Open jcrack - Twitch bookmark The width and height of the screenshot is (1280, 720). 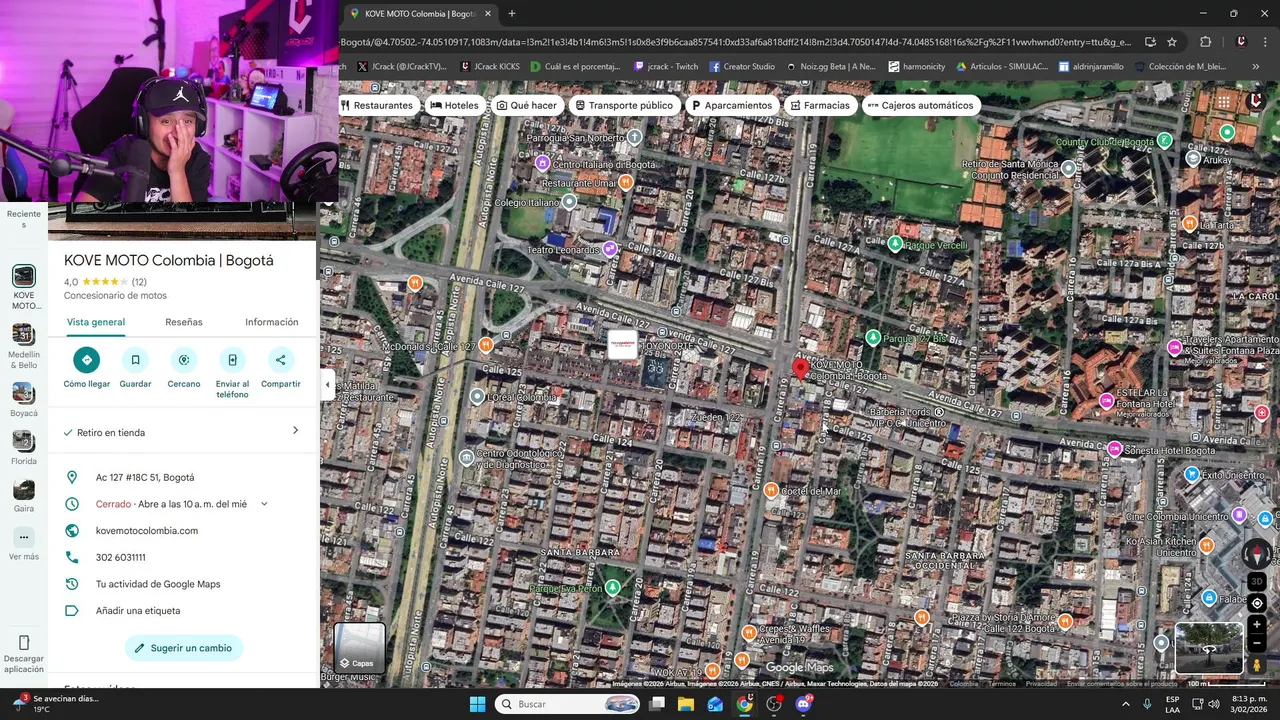coord(666,67)
